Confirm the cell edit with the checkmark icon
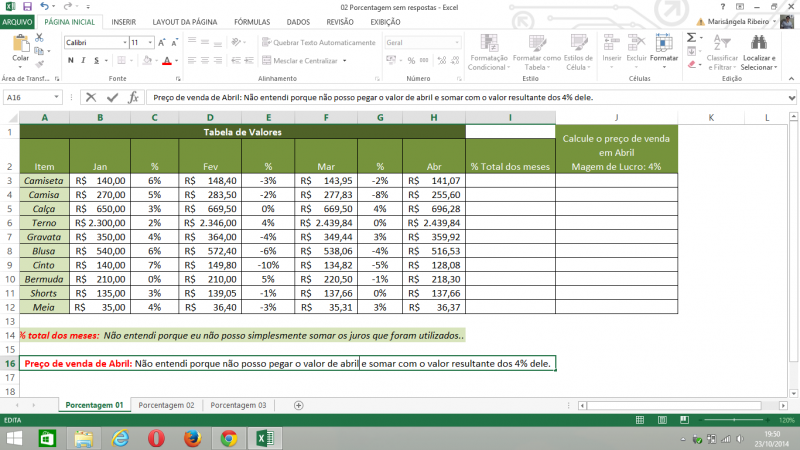 pos(112,97)
